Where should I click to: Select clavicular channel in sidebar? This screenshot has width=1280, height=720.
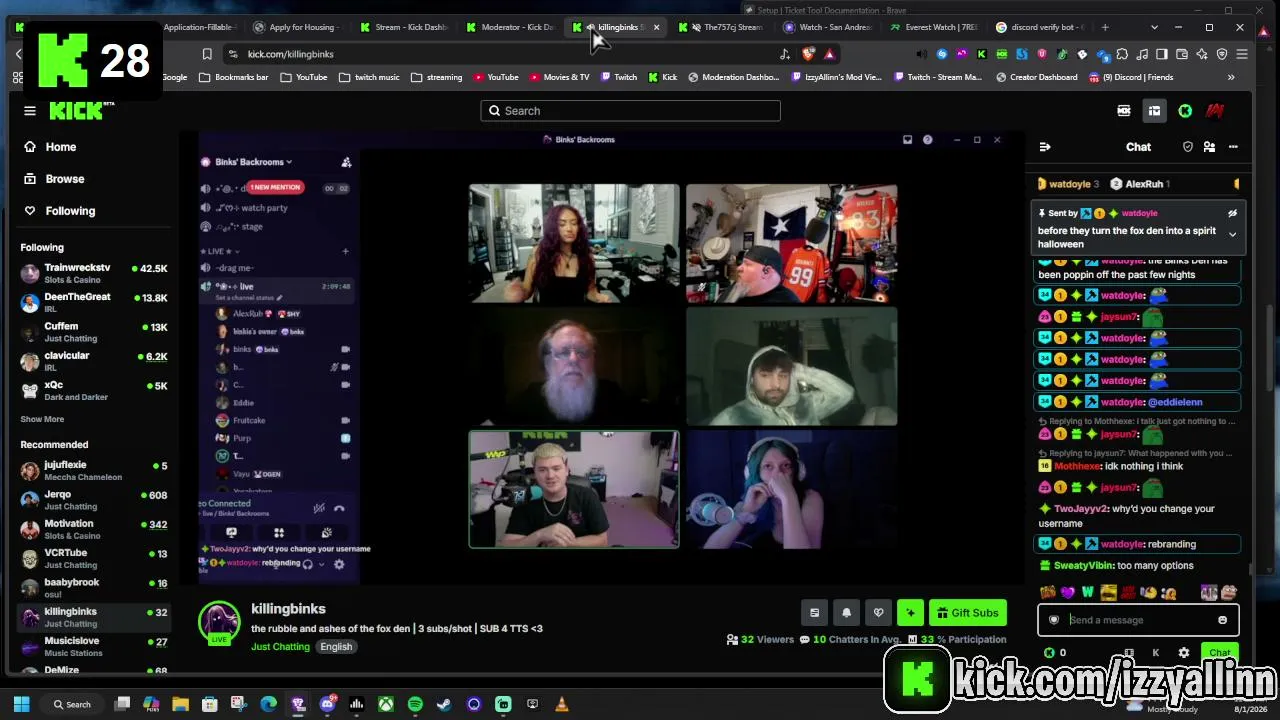94,360
